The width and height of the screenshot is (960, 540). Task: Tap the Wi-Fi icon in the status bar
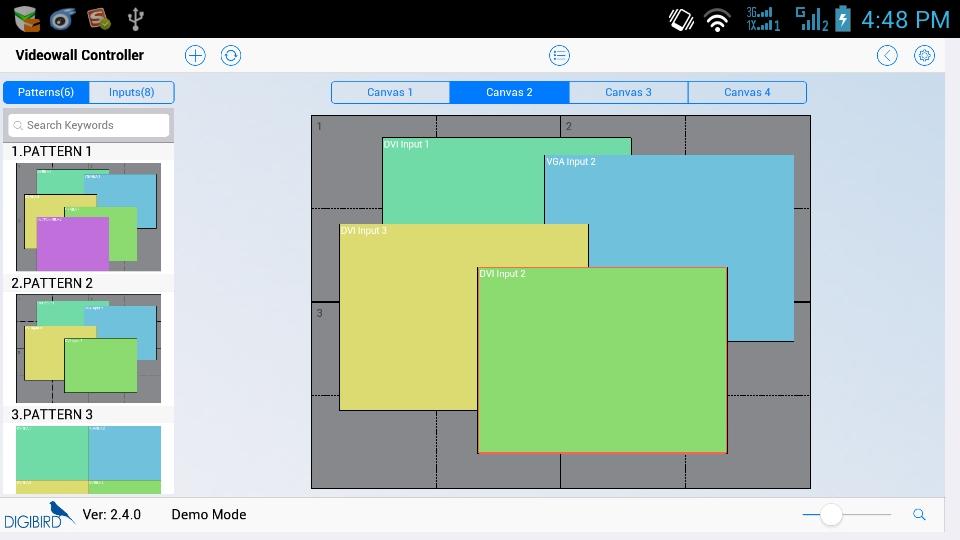717,20
